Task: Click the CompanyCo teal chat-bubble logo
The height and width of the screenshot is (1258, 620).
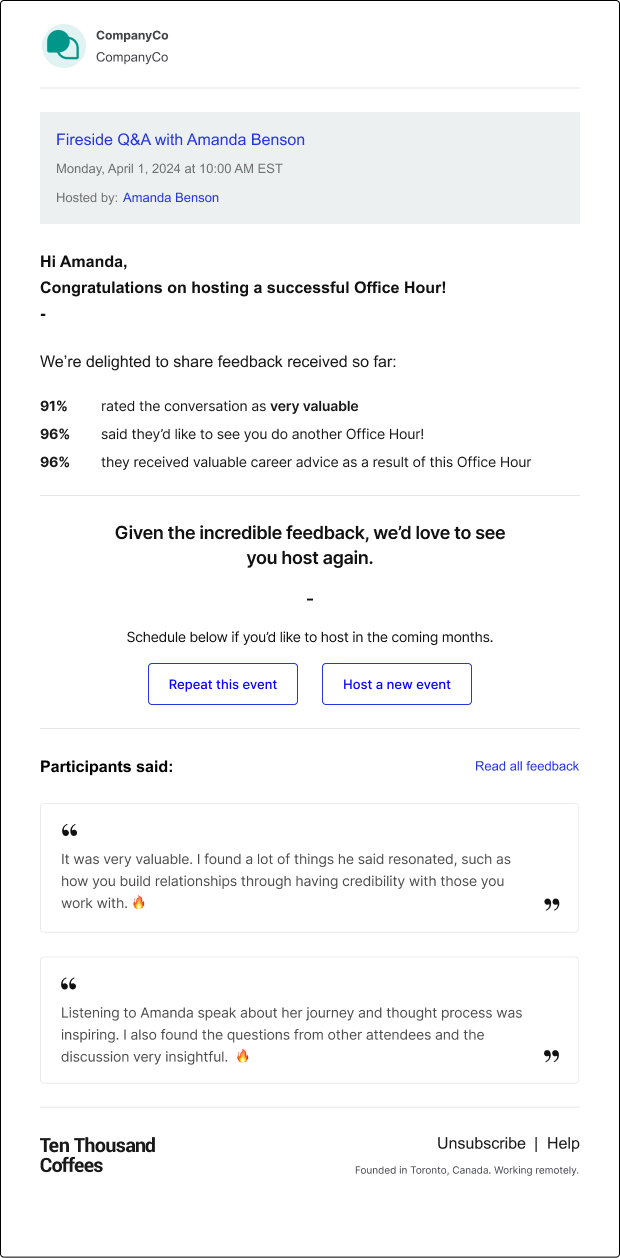Action: (x=64, y=46)
